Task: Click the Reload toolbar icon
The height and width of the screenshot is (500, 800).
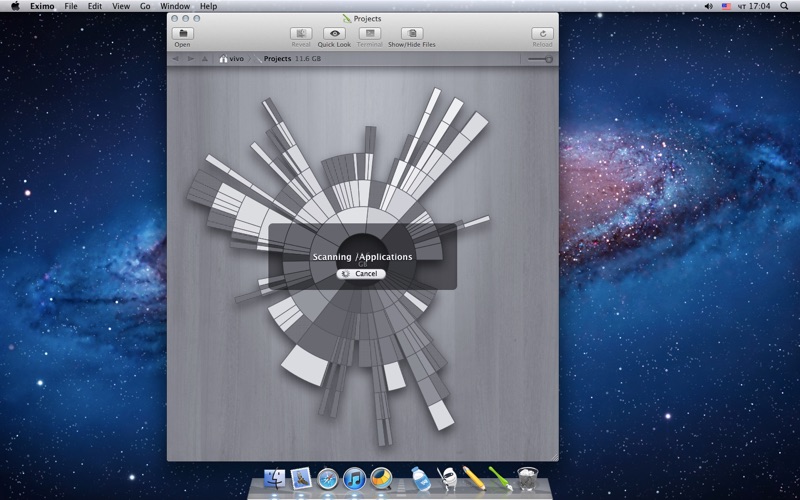Action: tap(542, 34)
